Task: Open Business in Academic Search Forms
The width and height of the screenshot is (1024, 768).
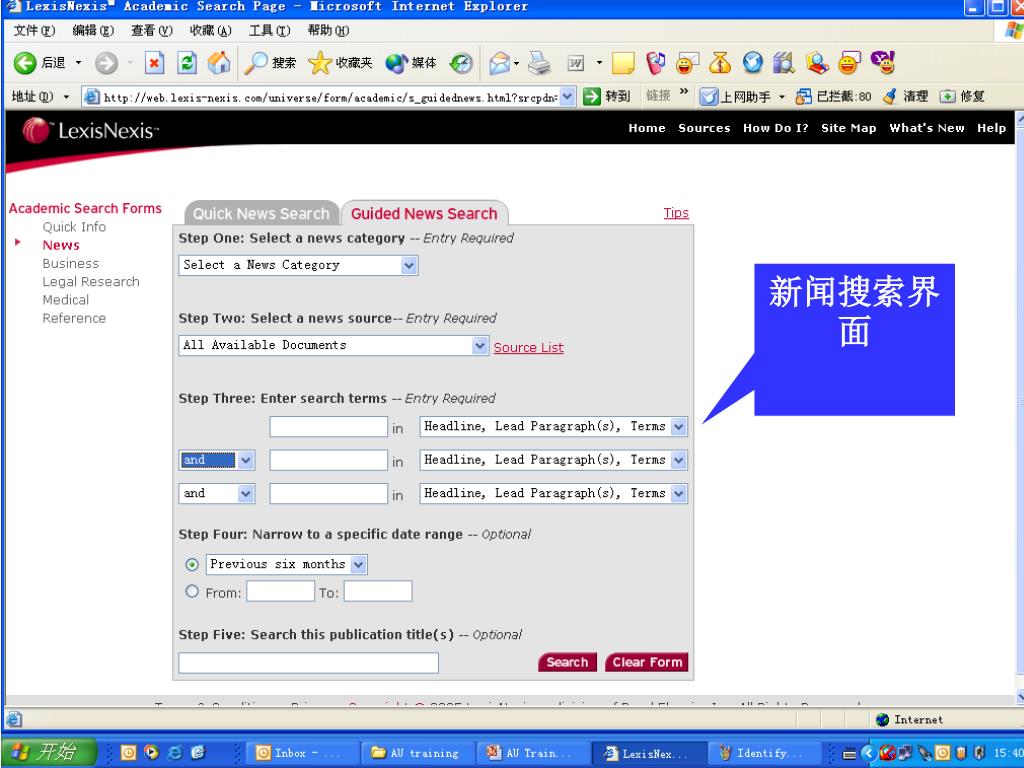Action: coord(71,263)
